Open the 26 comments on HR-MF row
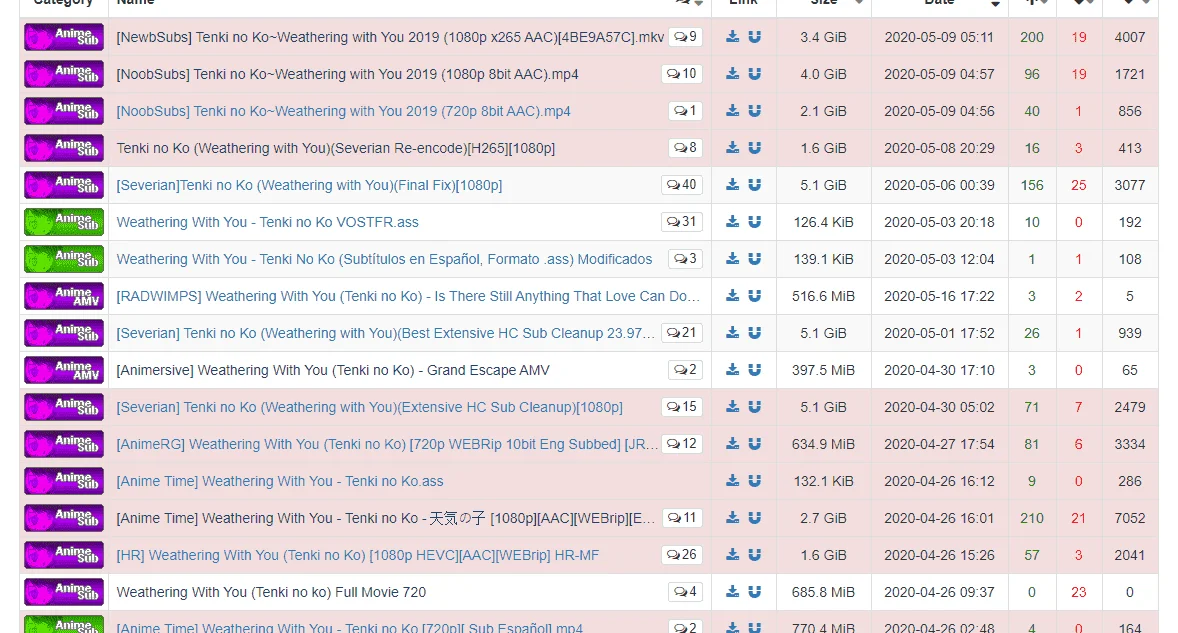1178x633 pixels. click(681, 554)
